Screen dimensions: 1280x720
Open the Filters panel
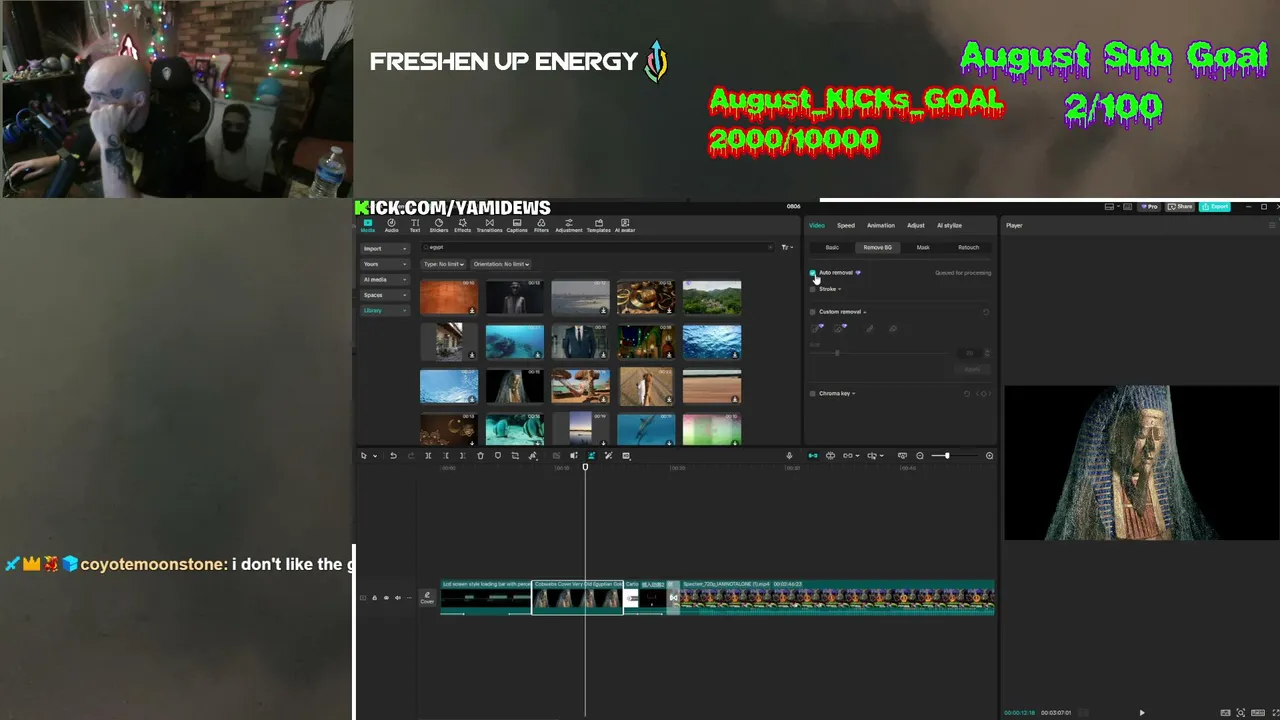(x=541, y=225)
